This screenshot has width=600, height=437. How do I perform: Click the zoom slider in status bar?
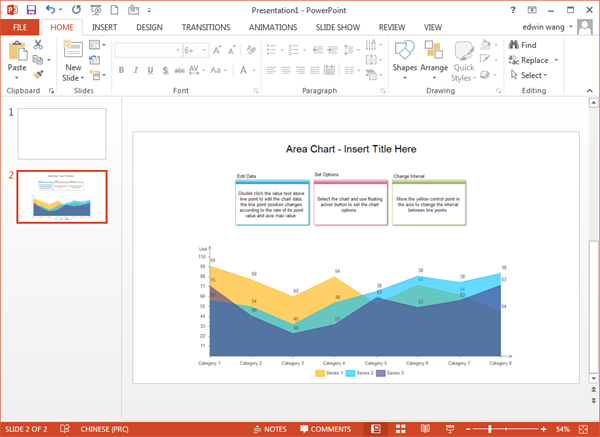point(490,428)
